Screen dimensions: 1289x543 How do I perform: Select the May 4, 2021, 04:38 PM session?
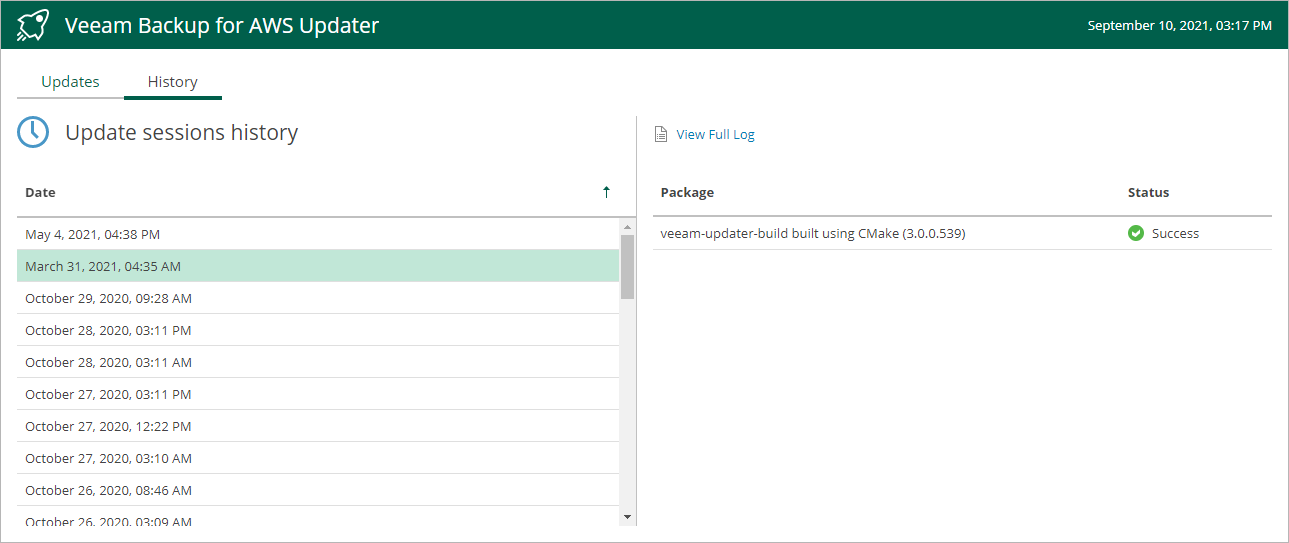pyautogui.click(x=92, y=234)
